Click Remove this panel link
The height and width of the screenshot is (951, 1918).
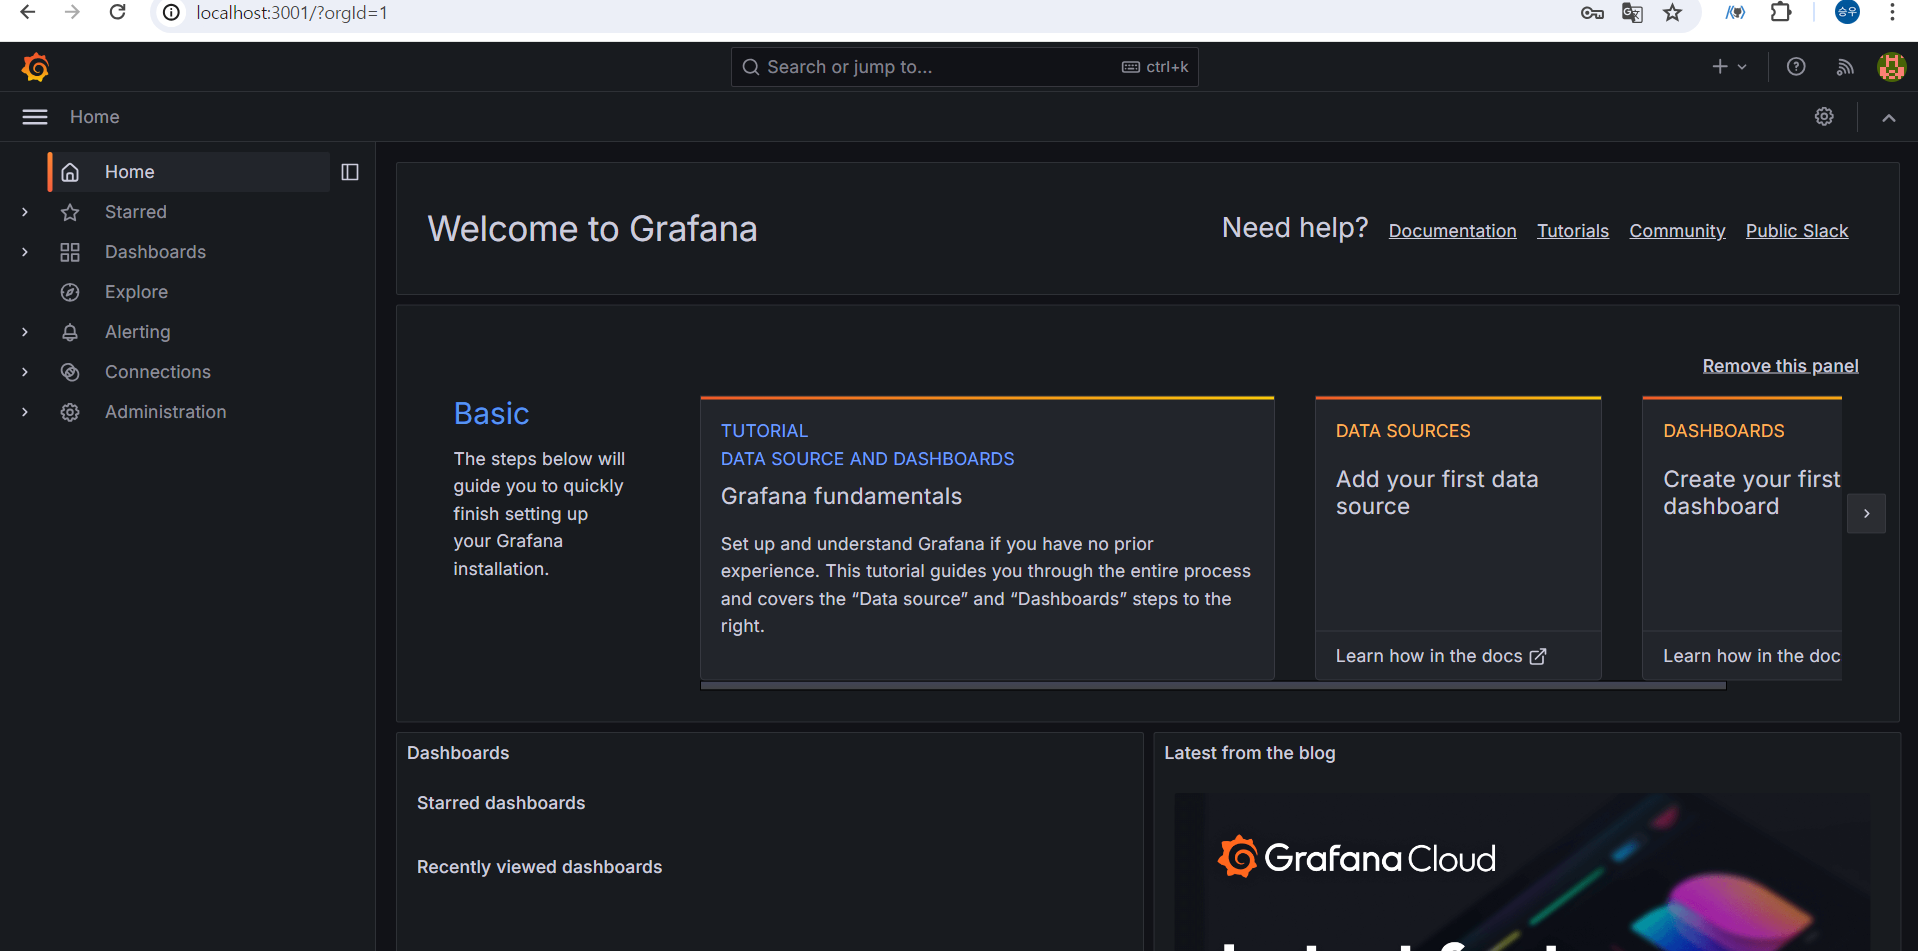[x=1780, y=366]
